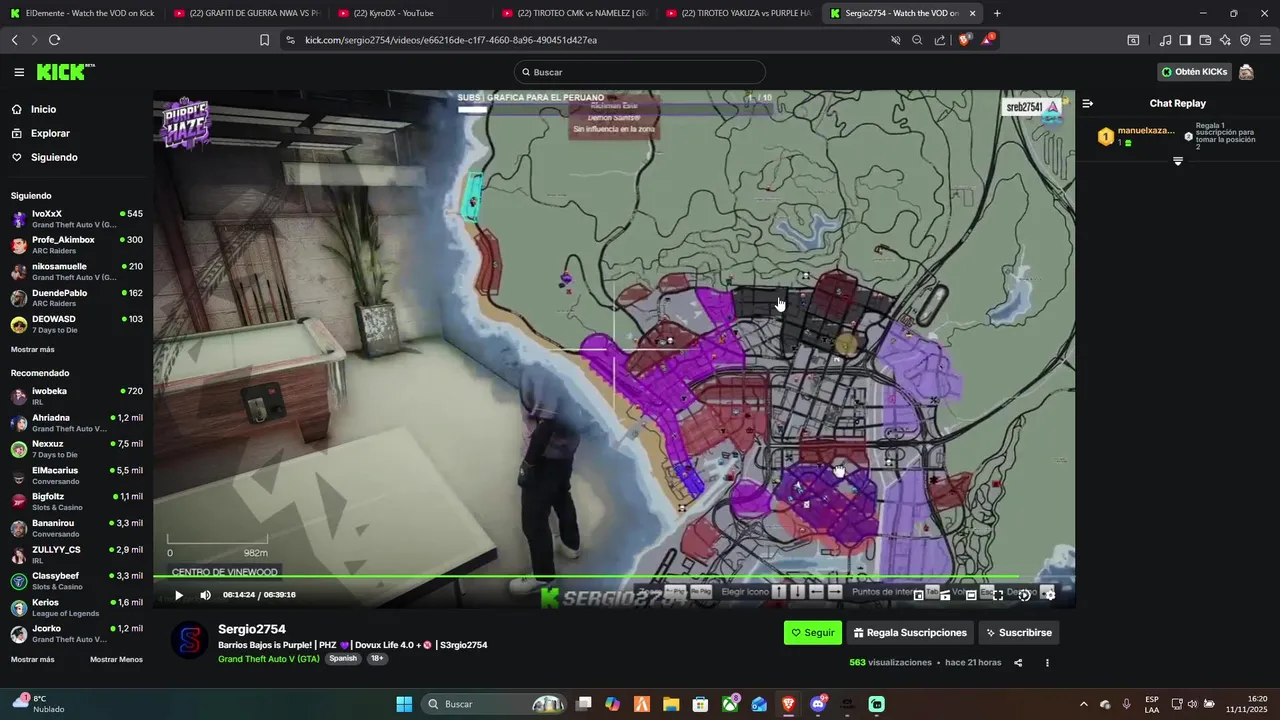The height and width of the screenshot is (720, 1280).
Task: Follow Sergio2754 with the Seguir button
Action: [813, 633]
